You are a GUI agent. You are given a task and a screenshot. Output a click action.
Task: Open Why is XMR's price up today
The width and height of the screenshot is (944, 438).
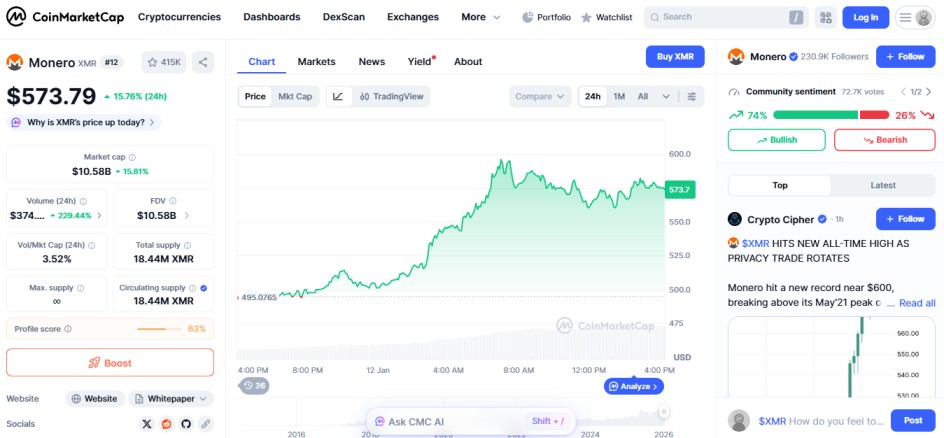84,123
